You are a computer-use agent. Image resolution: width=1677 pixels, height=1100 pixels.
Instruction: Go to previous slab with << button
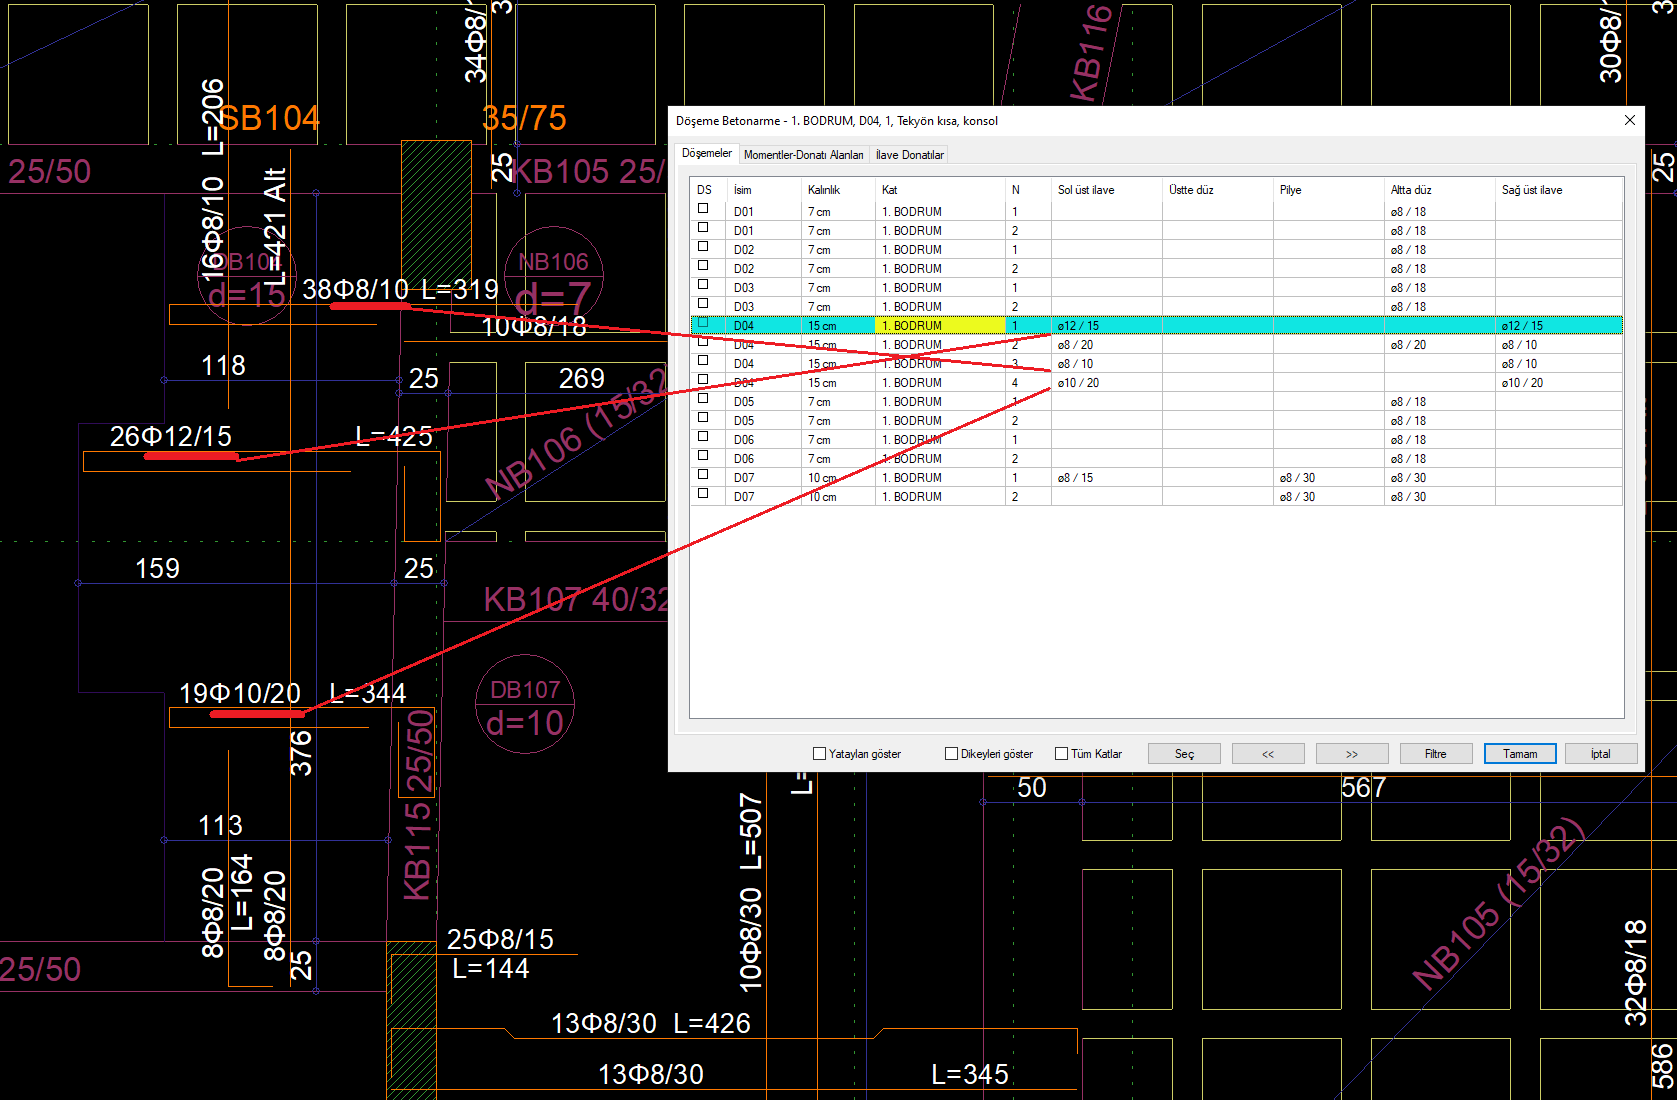(1268, 754)
